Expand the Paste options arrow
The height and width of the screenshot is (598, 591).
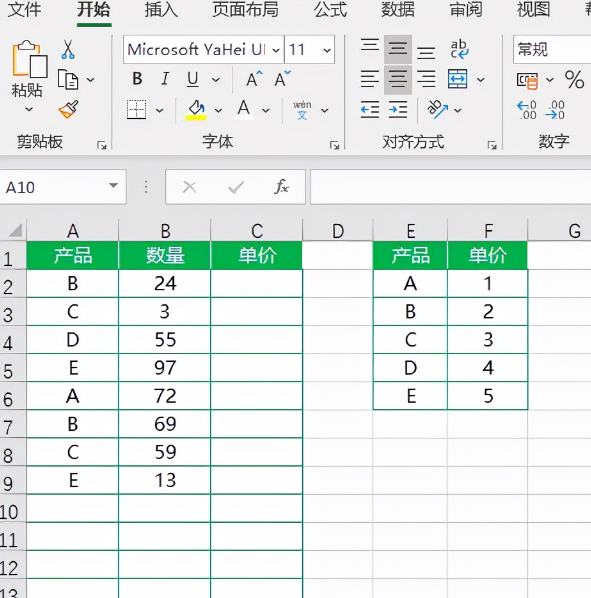point(29,110)
